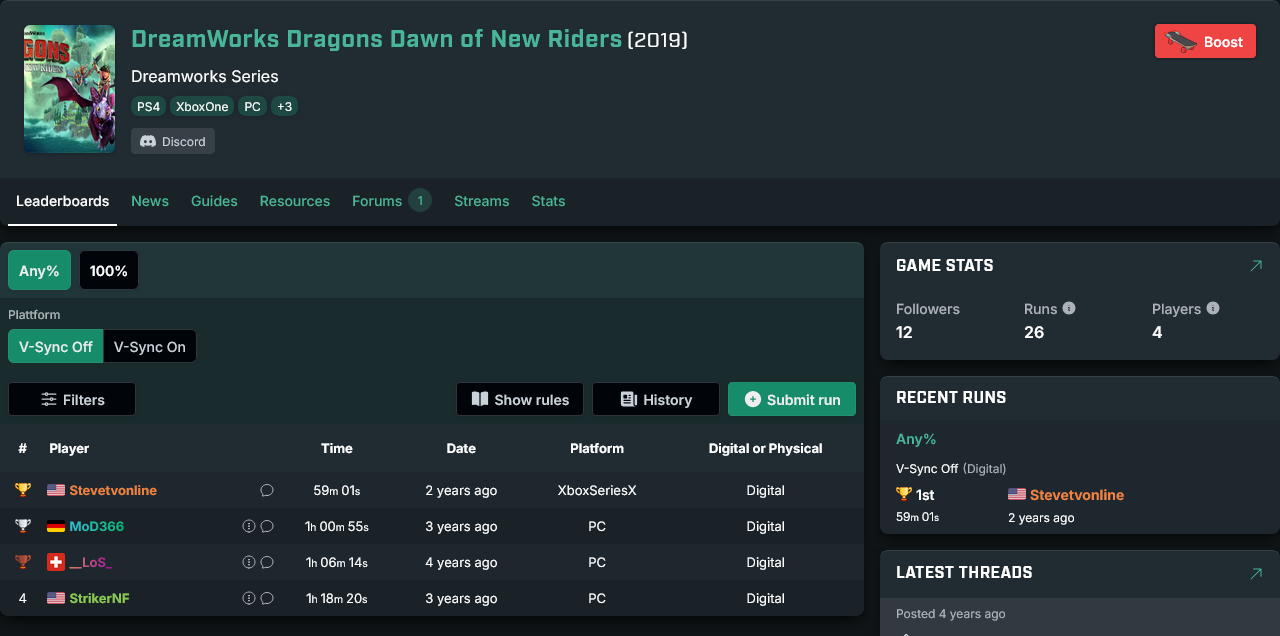Click the info icon next to Runs
This screenshot has height=636, width=1280.
[x=1069, y=308]
